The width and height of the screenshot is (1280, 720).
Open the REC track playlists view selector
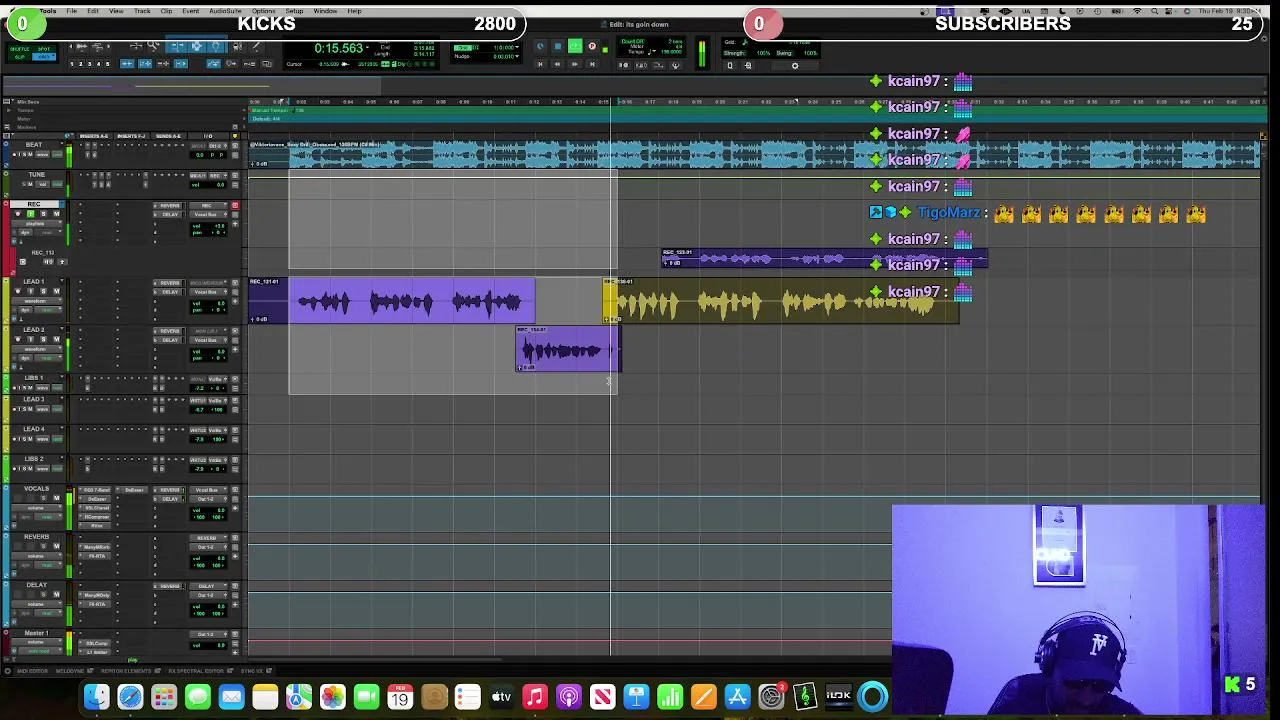[37, 224]
